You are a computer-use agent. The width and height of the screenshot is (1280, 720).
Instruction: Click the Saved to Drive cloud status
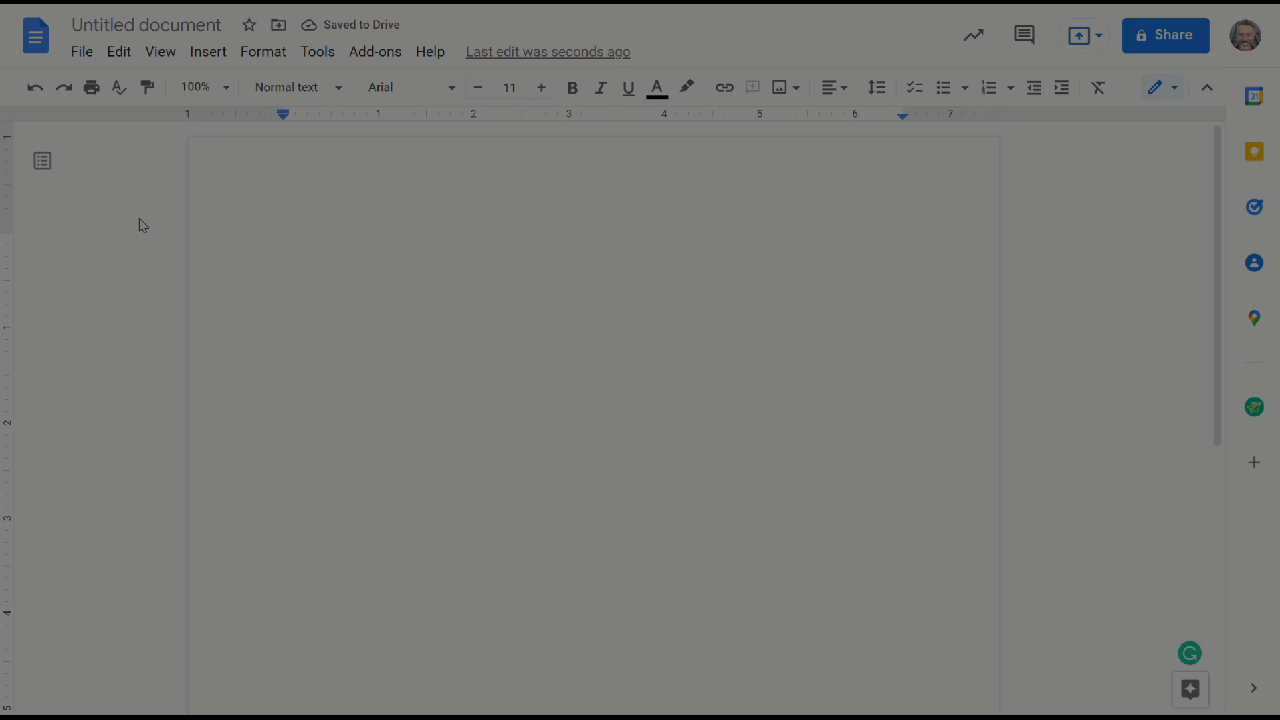pos(350,25)
